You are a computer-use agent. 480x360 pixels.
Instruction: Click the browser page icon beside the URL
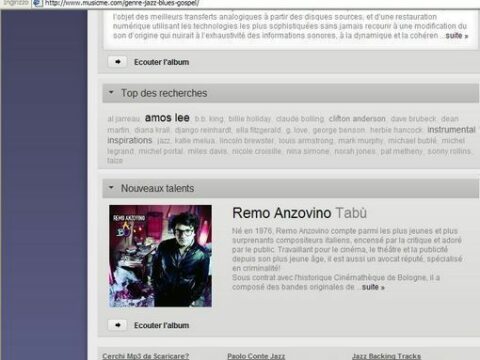click(38, 3)
